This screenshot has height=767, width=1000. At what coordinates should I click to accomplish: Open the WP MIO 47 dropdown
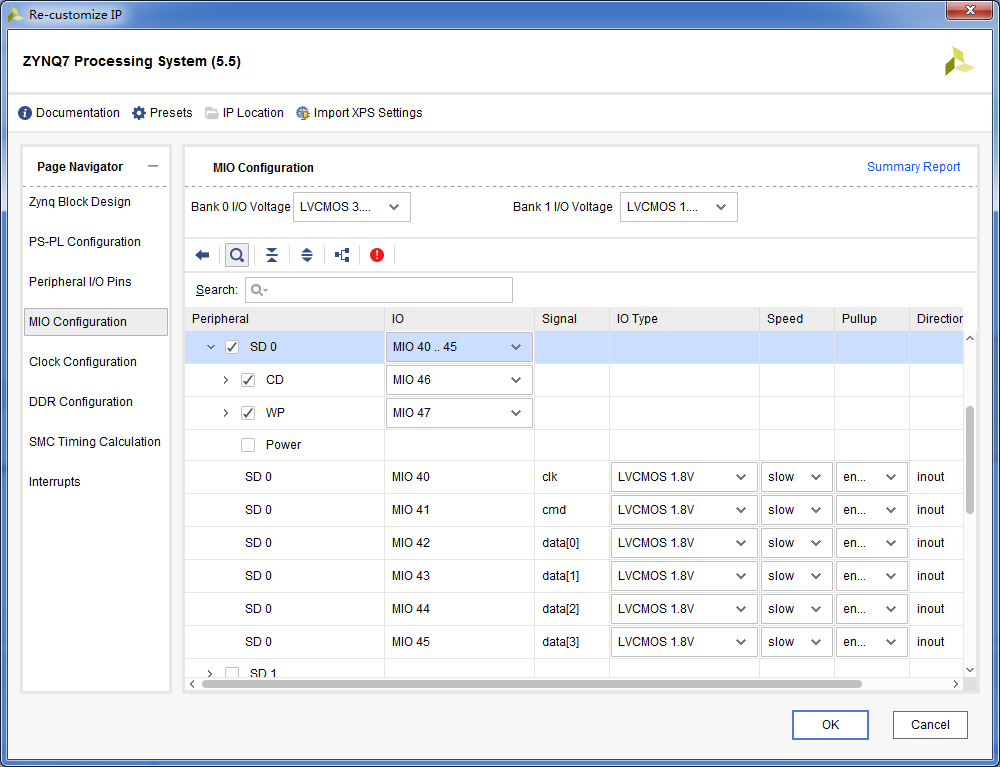tap(459, 413)
